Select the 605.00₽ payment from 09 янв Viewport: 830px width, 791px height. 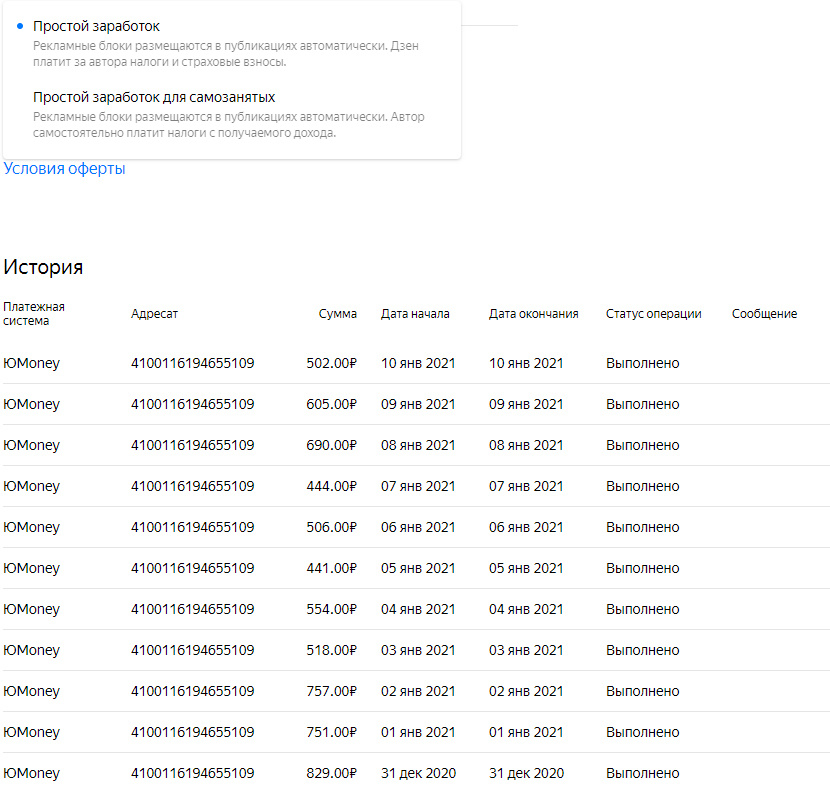tap(415, 404)
